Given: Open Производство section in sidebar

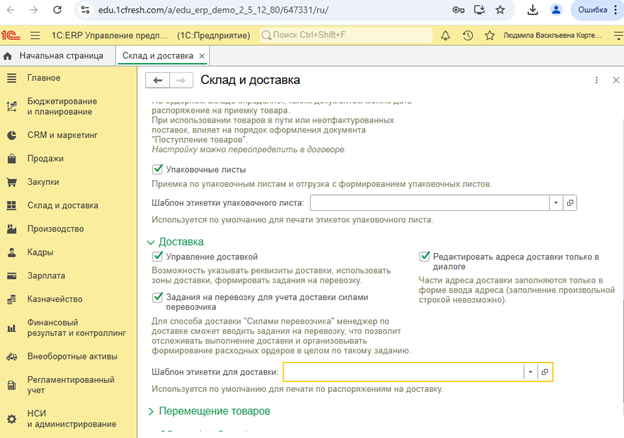Looking at the screenshot, I should tap(56, 229).
